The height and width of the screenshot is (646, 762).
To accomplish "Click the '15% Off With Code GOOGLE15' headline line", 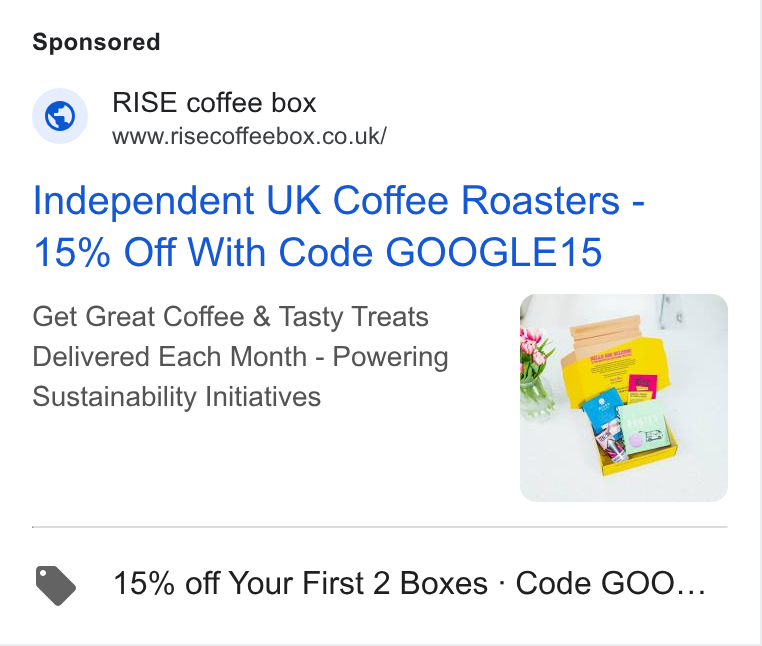I will click(x=318, y=252).
